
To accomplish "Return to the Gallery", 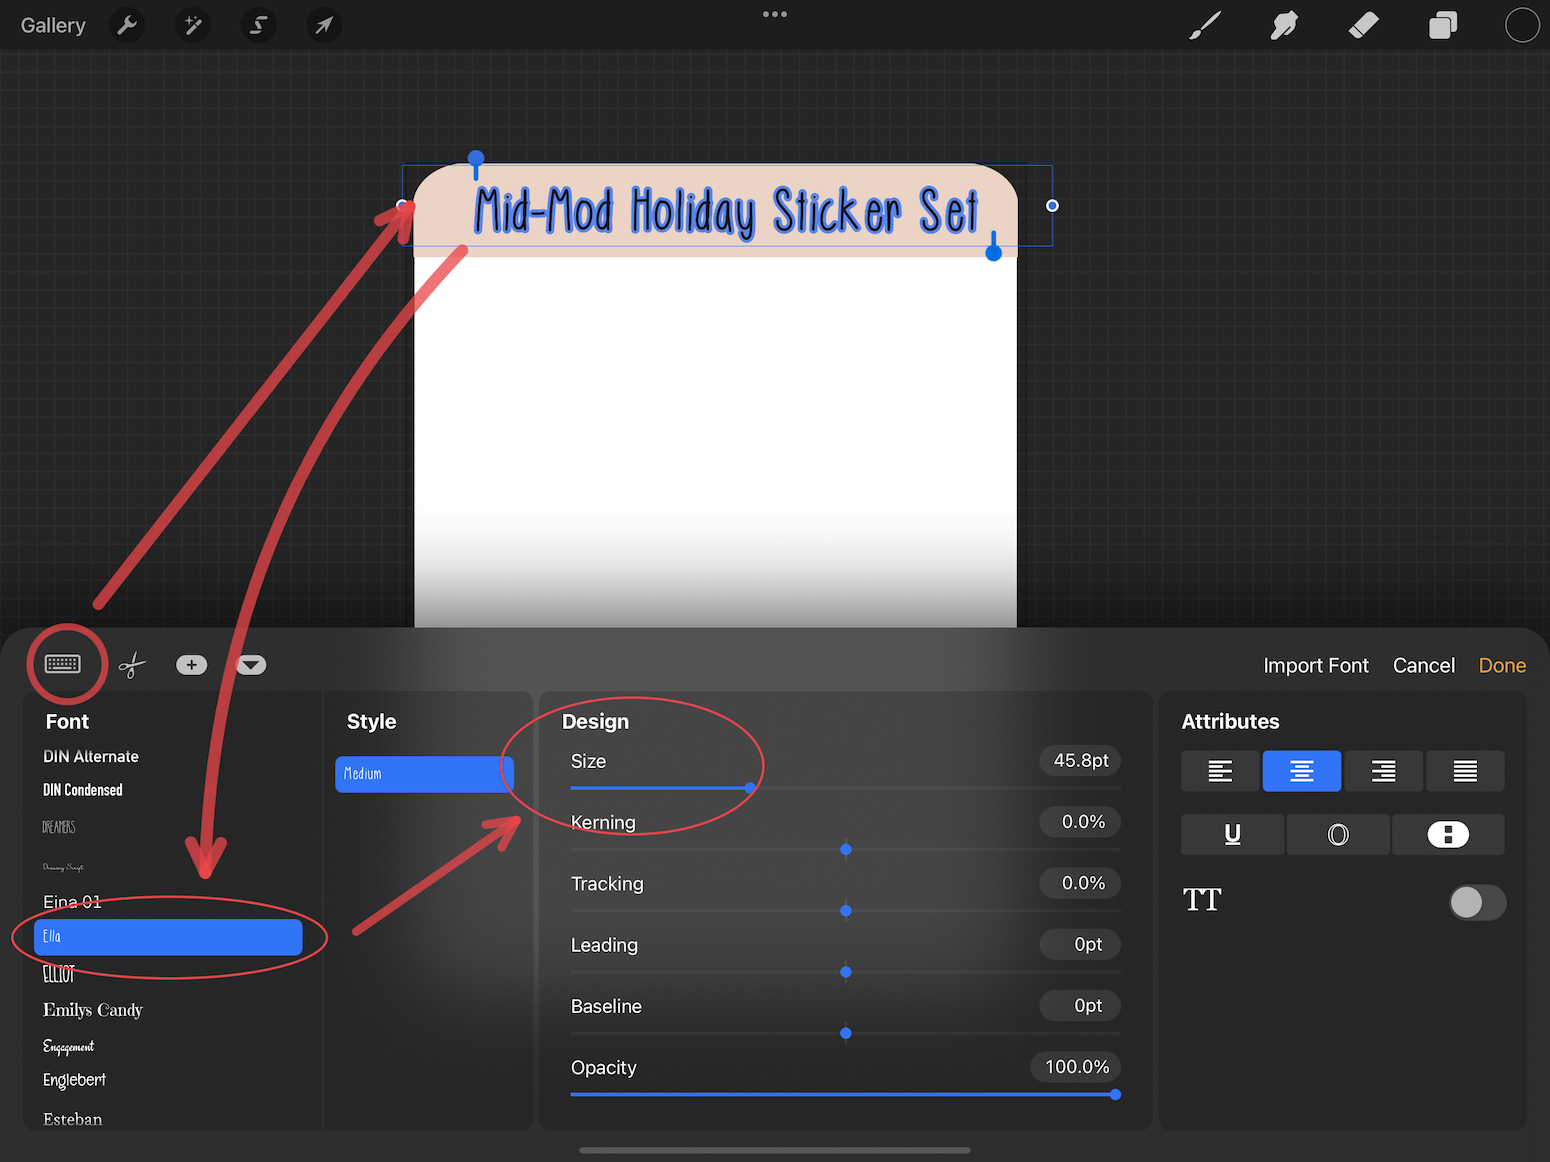I will pyautogui.click(x=52, y=25).
